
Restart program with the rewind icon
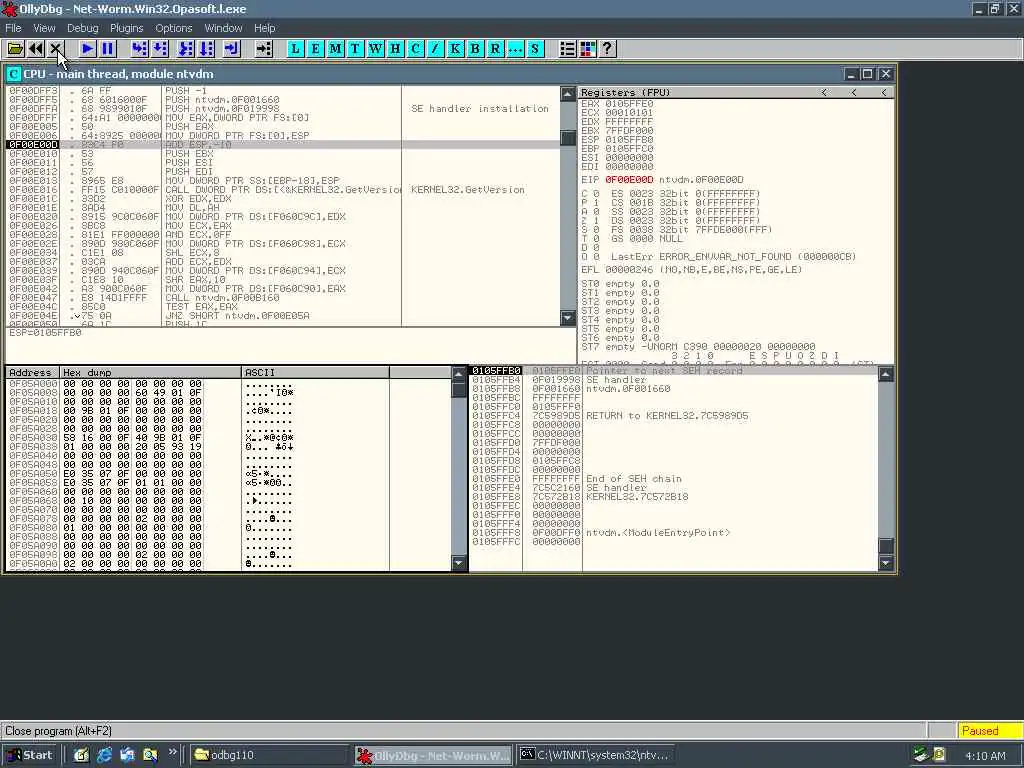[x=35, y=49]
